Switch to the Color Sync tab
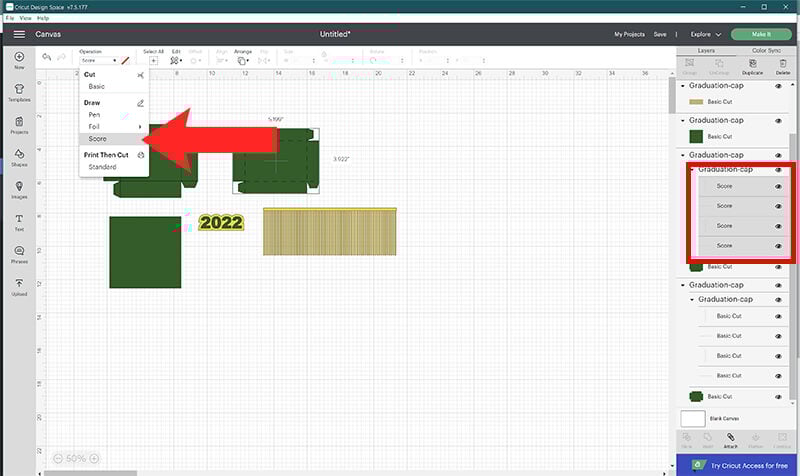This screenshot has height=476, width=800. (x=766, y=51)
